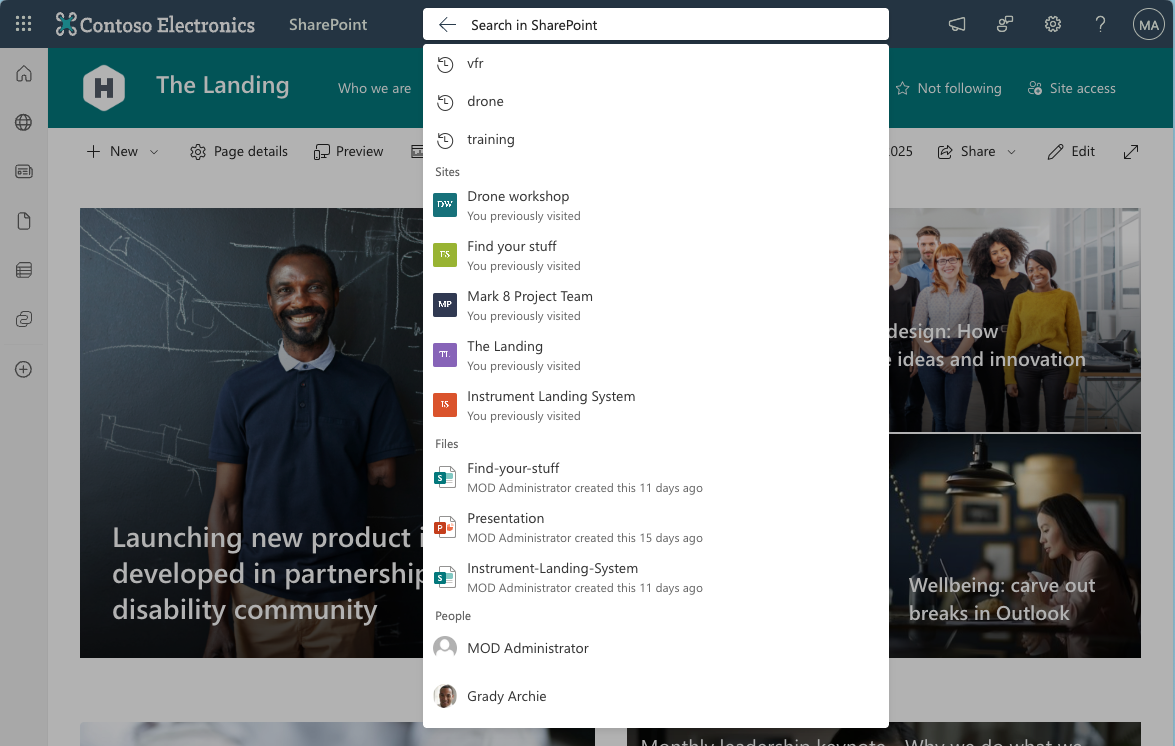Click the Edit page button

[1071, 152]
